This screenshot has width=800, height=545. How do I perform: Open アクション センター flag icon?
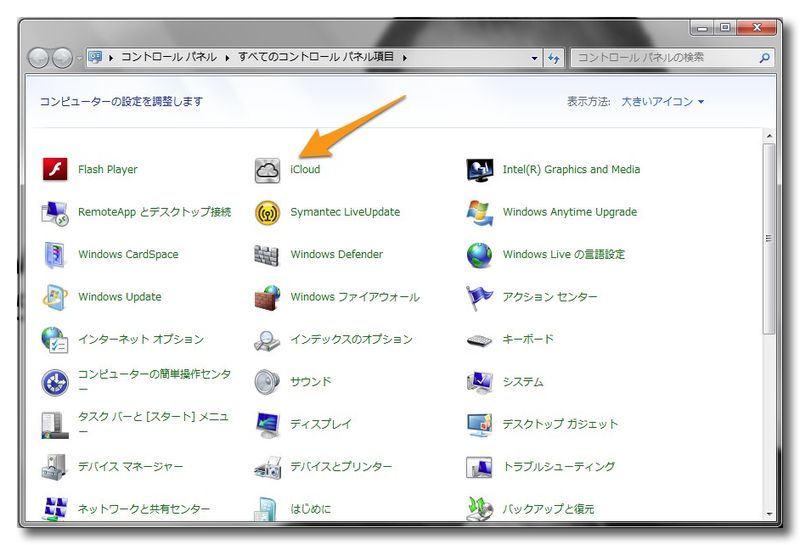pyautogui.click(x=480, y=298)
